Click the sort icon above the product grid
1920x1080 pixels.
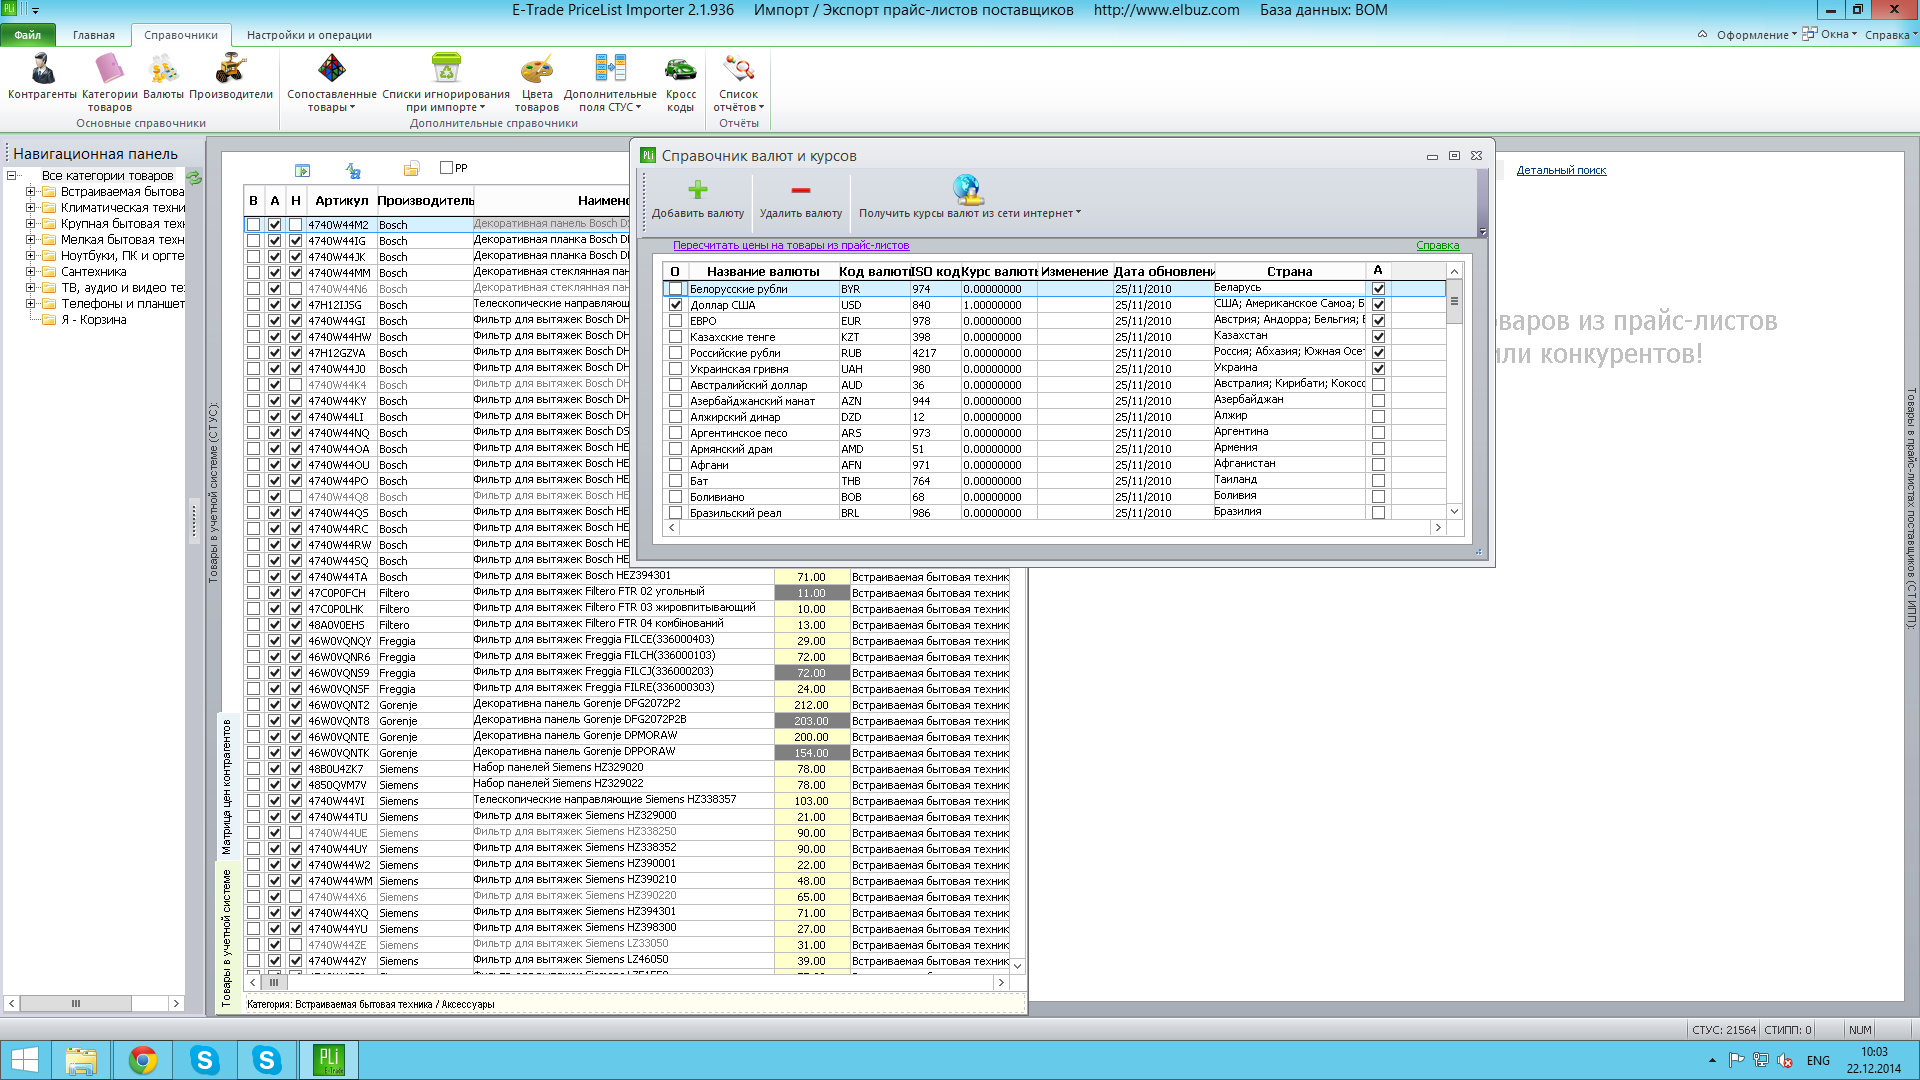(353, 170)
